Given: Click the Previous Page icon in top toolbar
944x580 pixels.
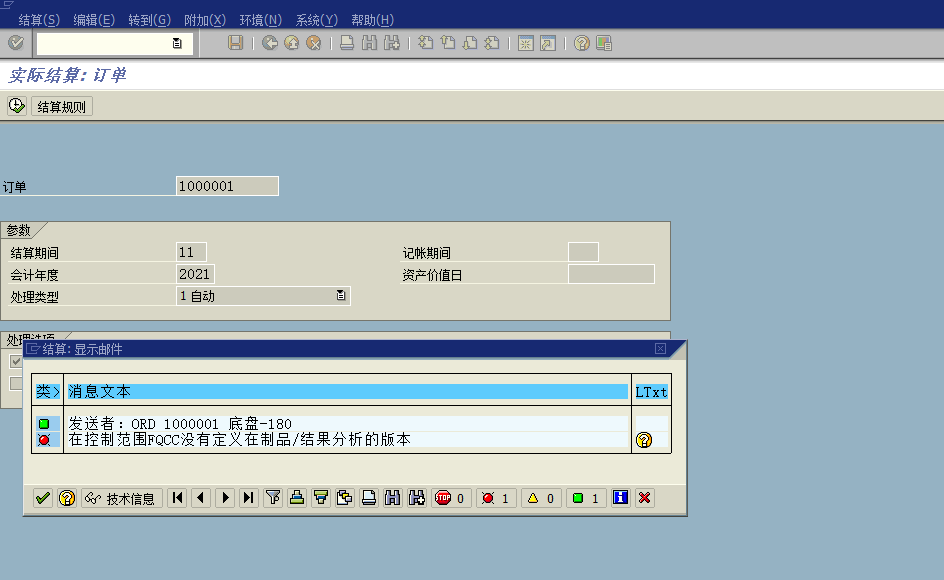Looking at the screenshot, I should (x=448, y=43).
